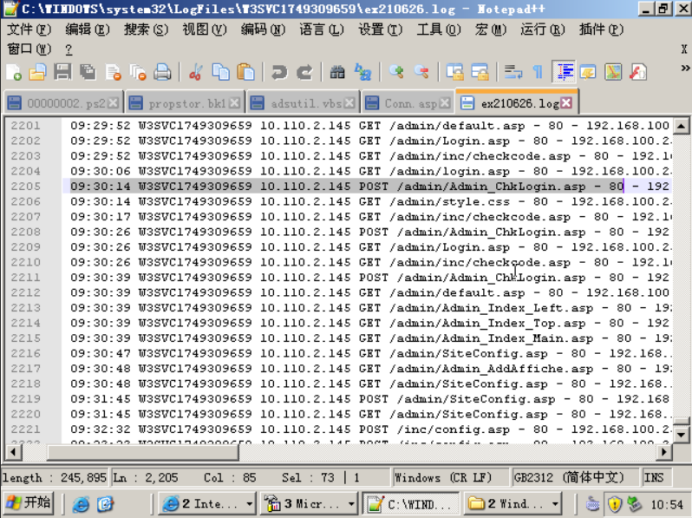Screen dimensions: 692x518
Task: Toggle the INS insert mode indicator
Action: pos(655,477)
